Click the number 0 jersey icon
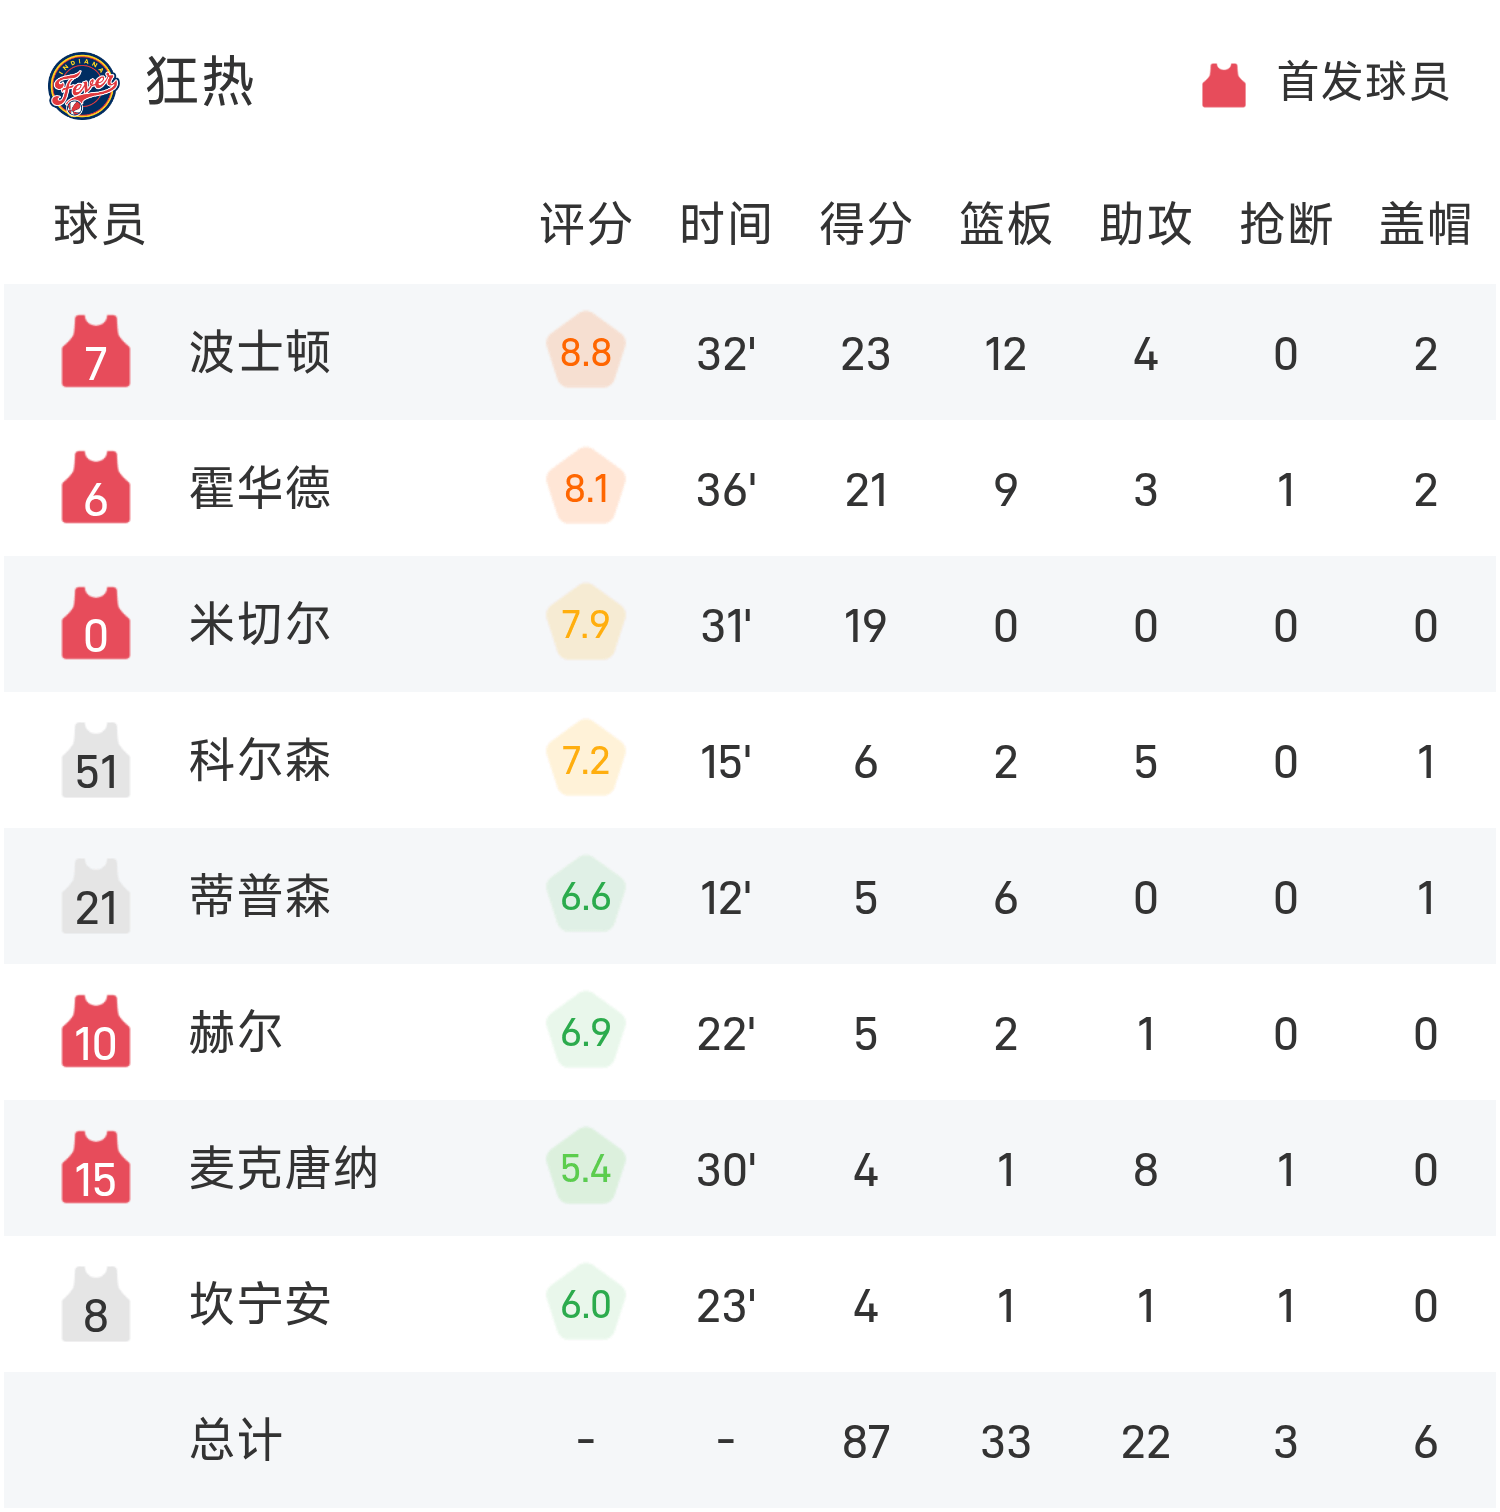The height and width of the screenshot is (1512, 1500). [x=96, y=624]
